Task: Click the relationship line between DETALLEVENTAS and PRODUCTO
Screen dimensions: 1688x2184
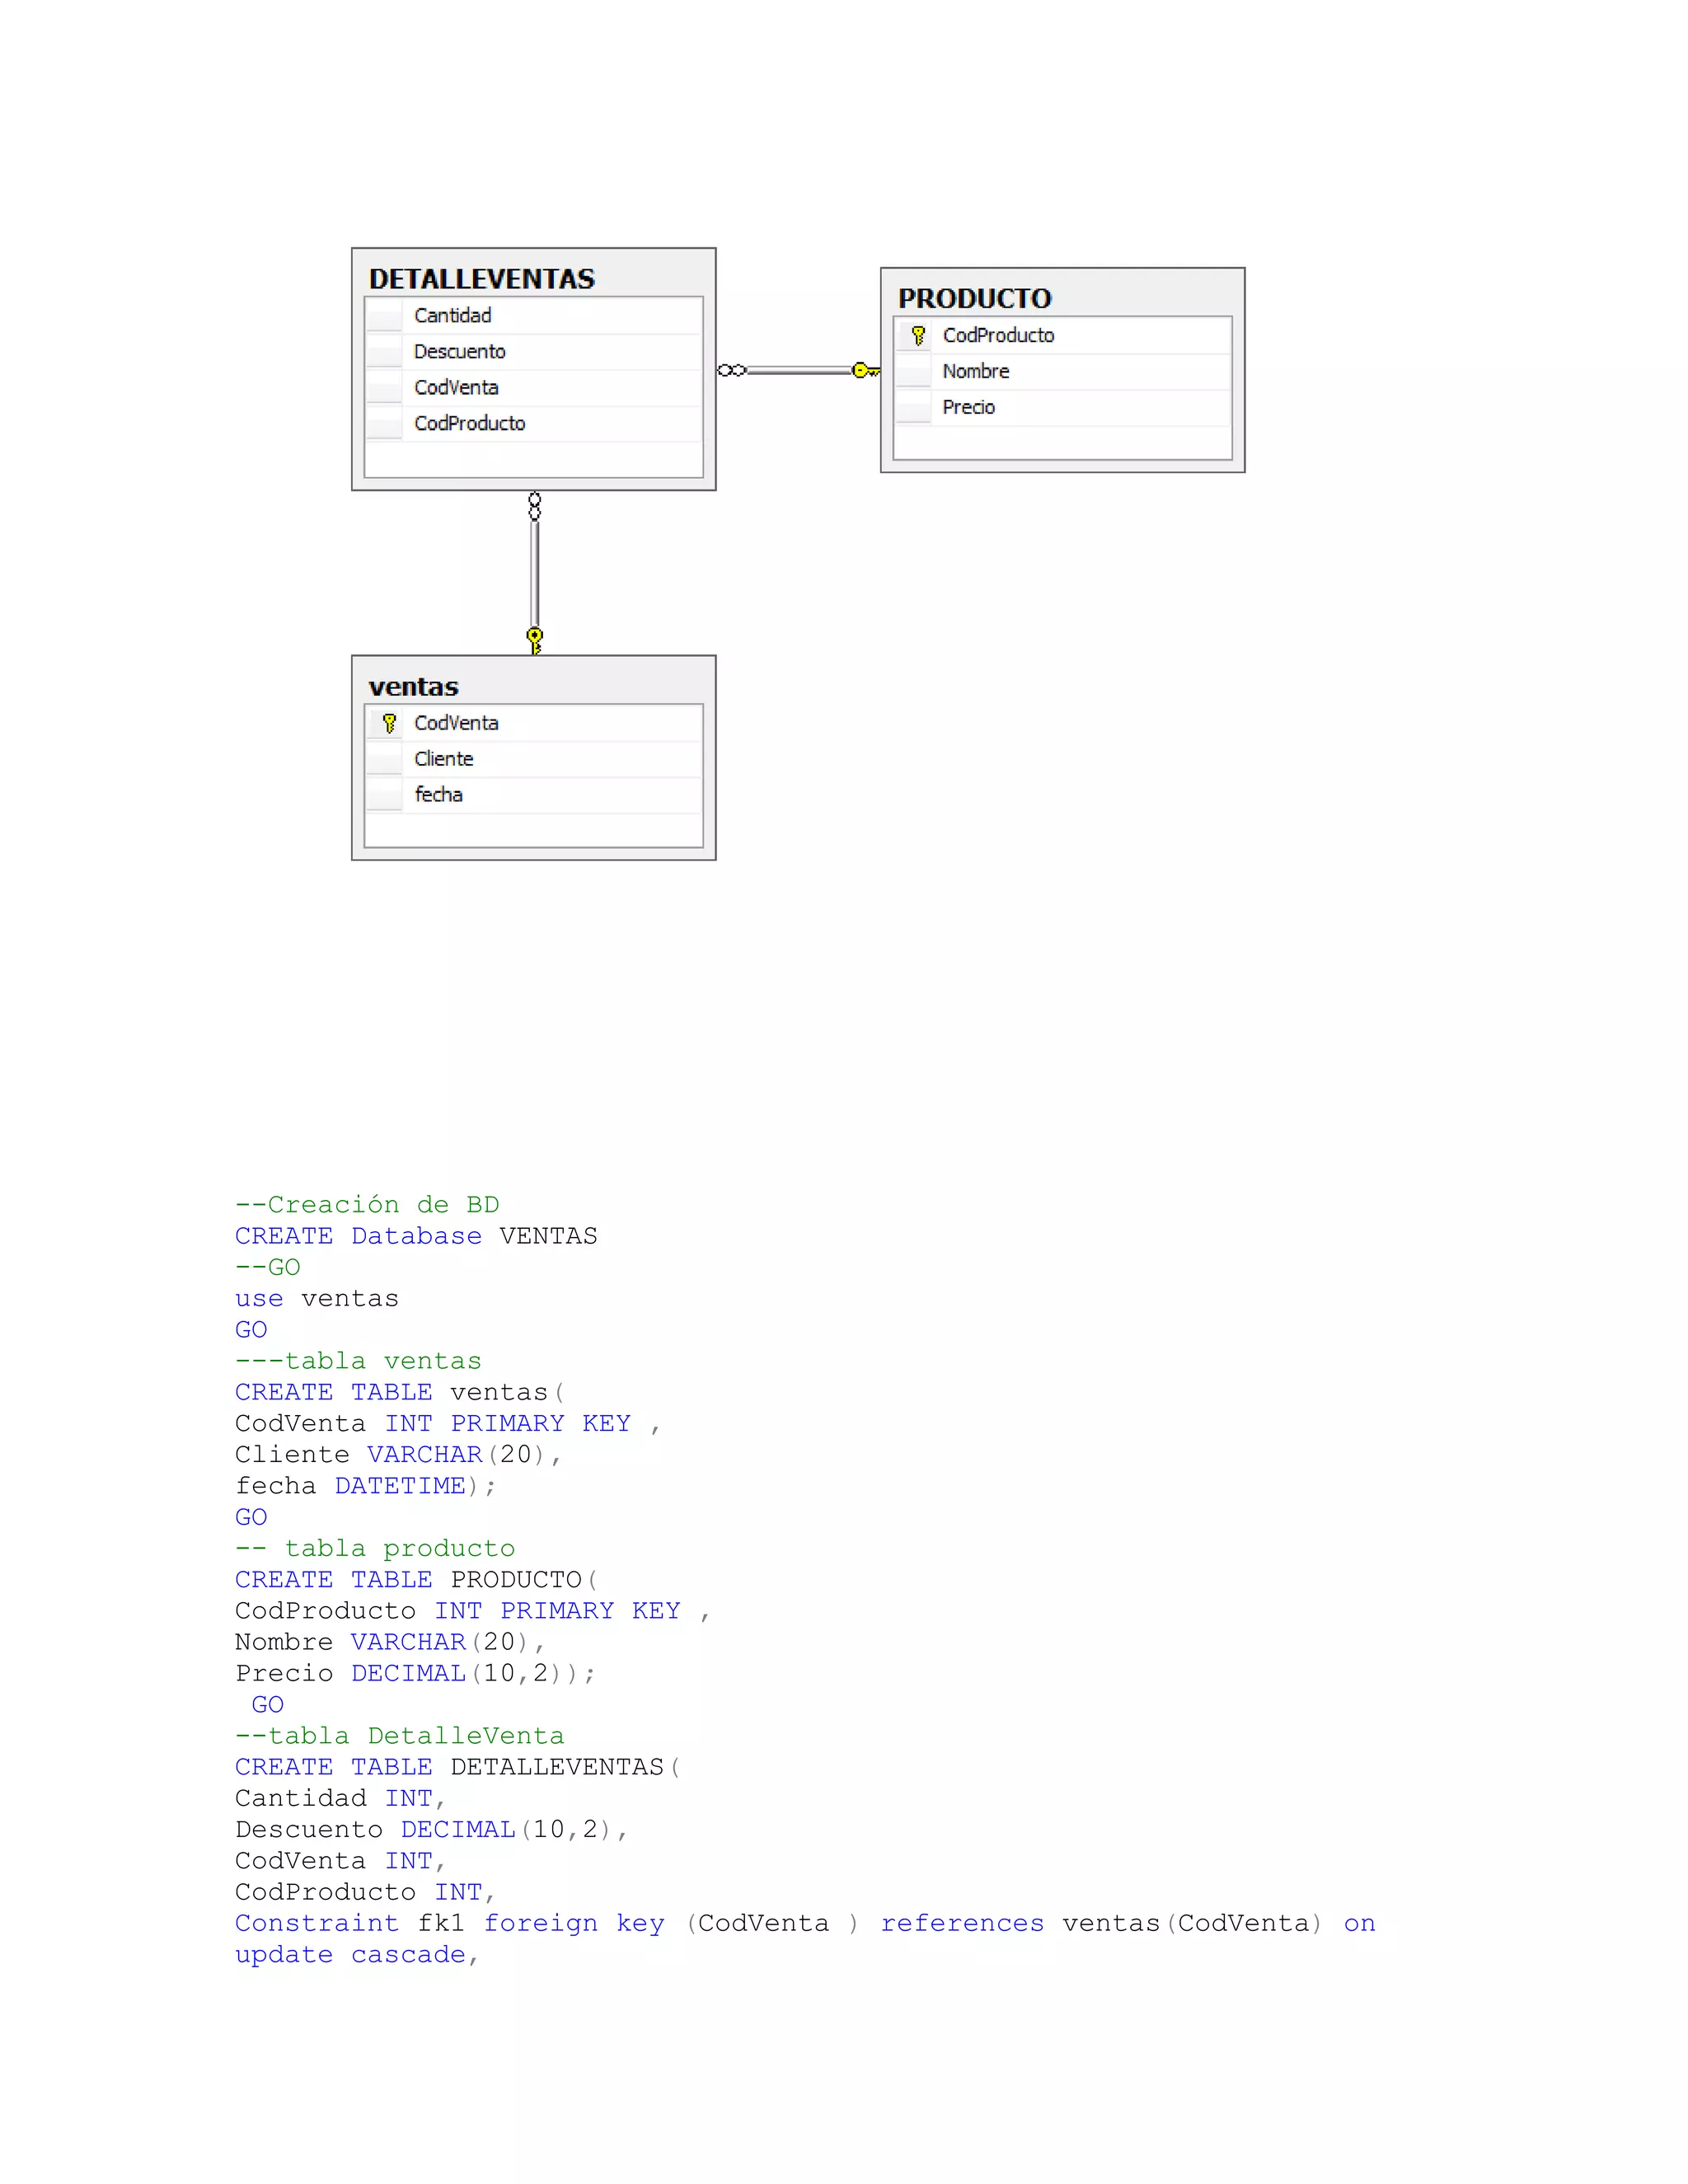Action: coord(798,370)
